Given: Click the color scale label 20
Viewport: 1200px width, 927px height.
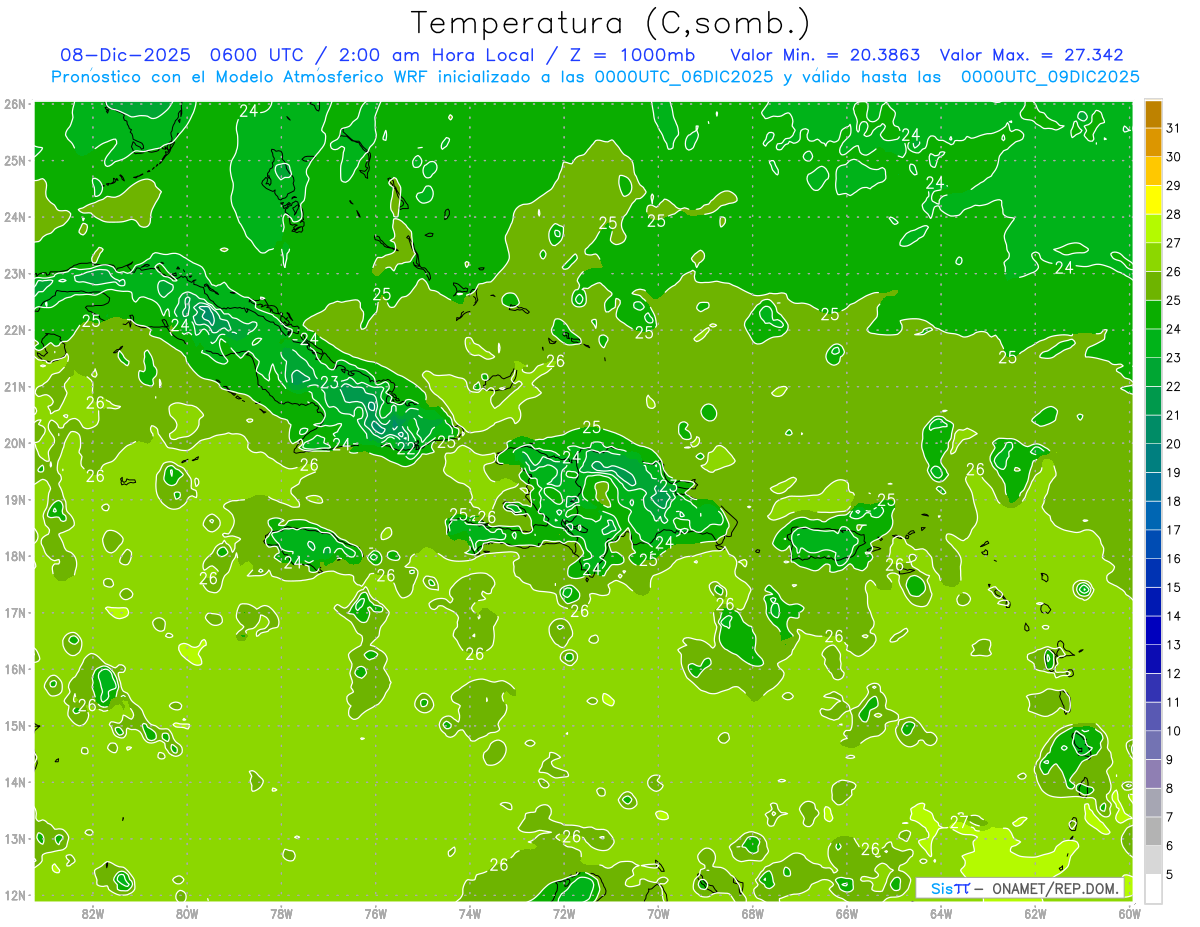Looking at the screenshot, I should [1173, 444].
